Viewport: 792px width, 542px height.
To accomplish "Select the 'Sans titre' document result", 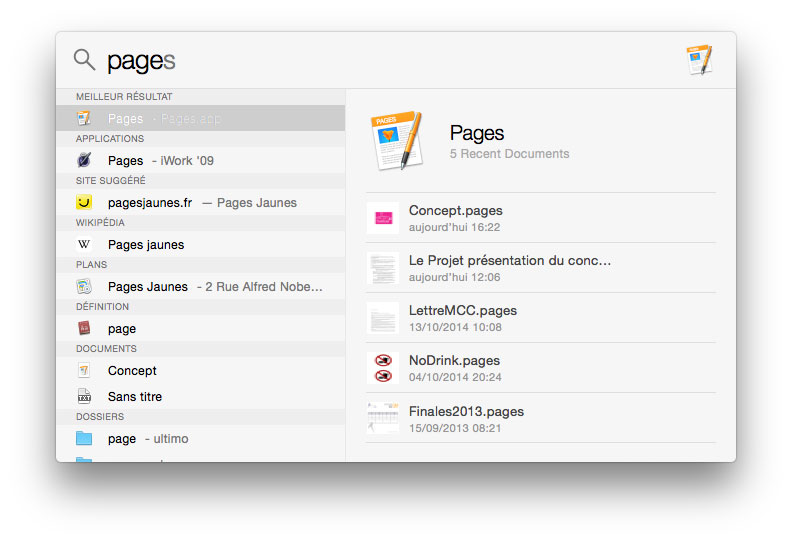I will coord(201,396).
